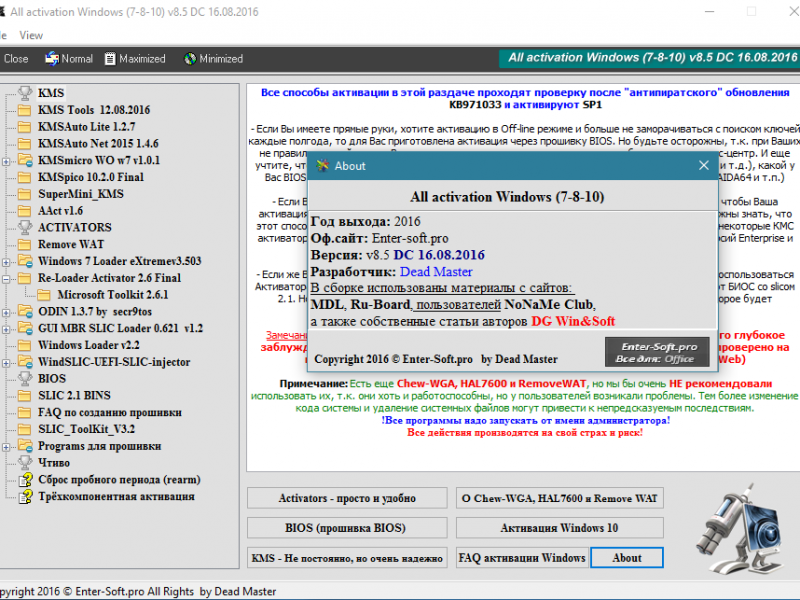Click the 'BIOS (прошивка BIOS)' button
The image size is (800, 600).
pyautogui.click(x=347, y=528)
